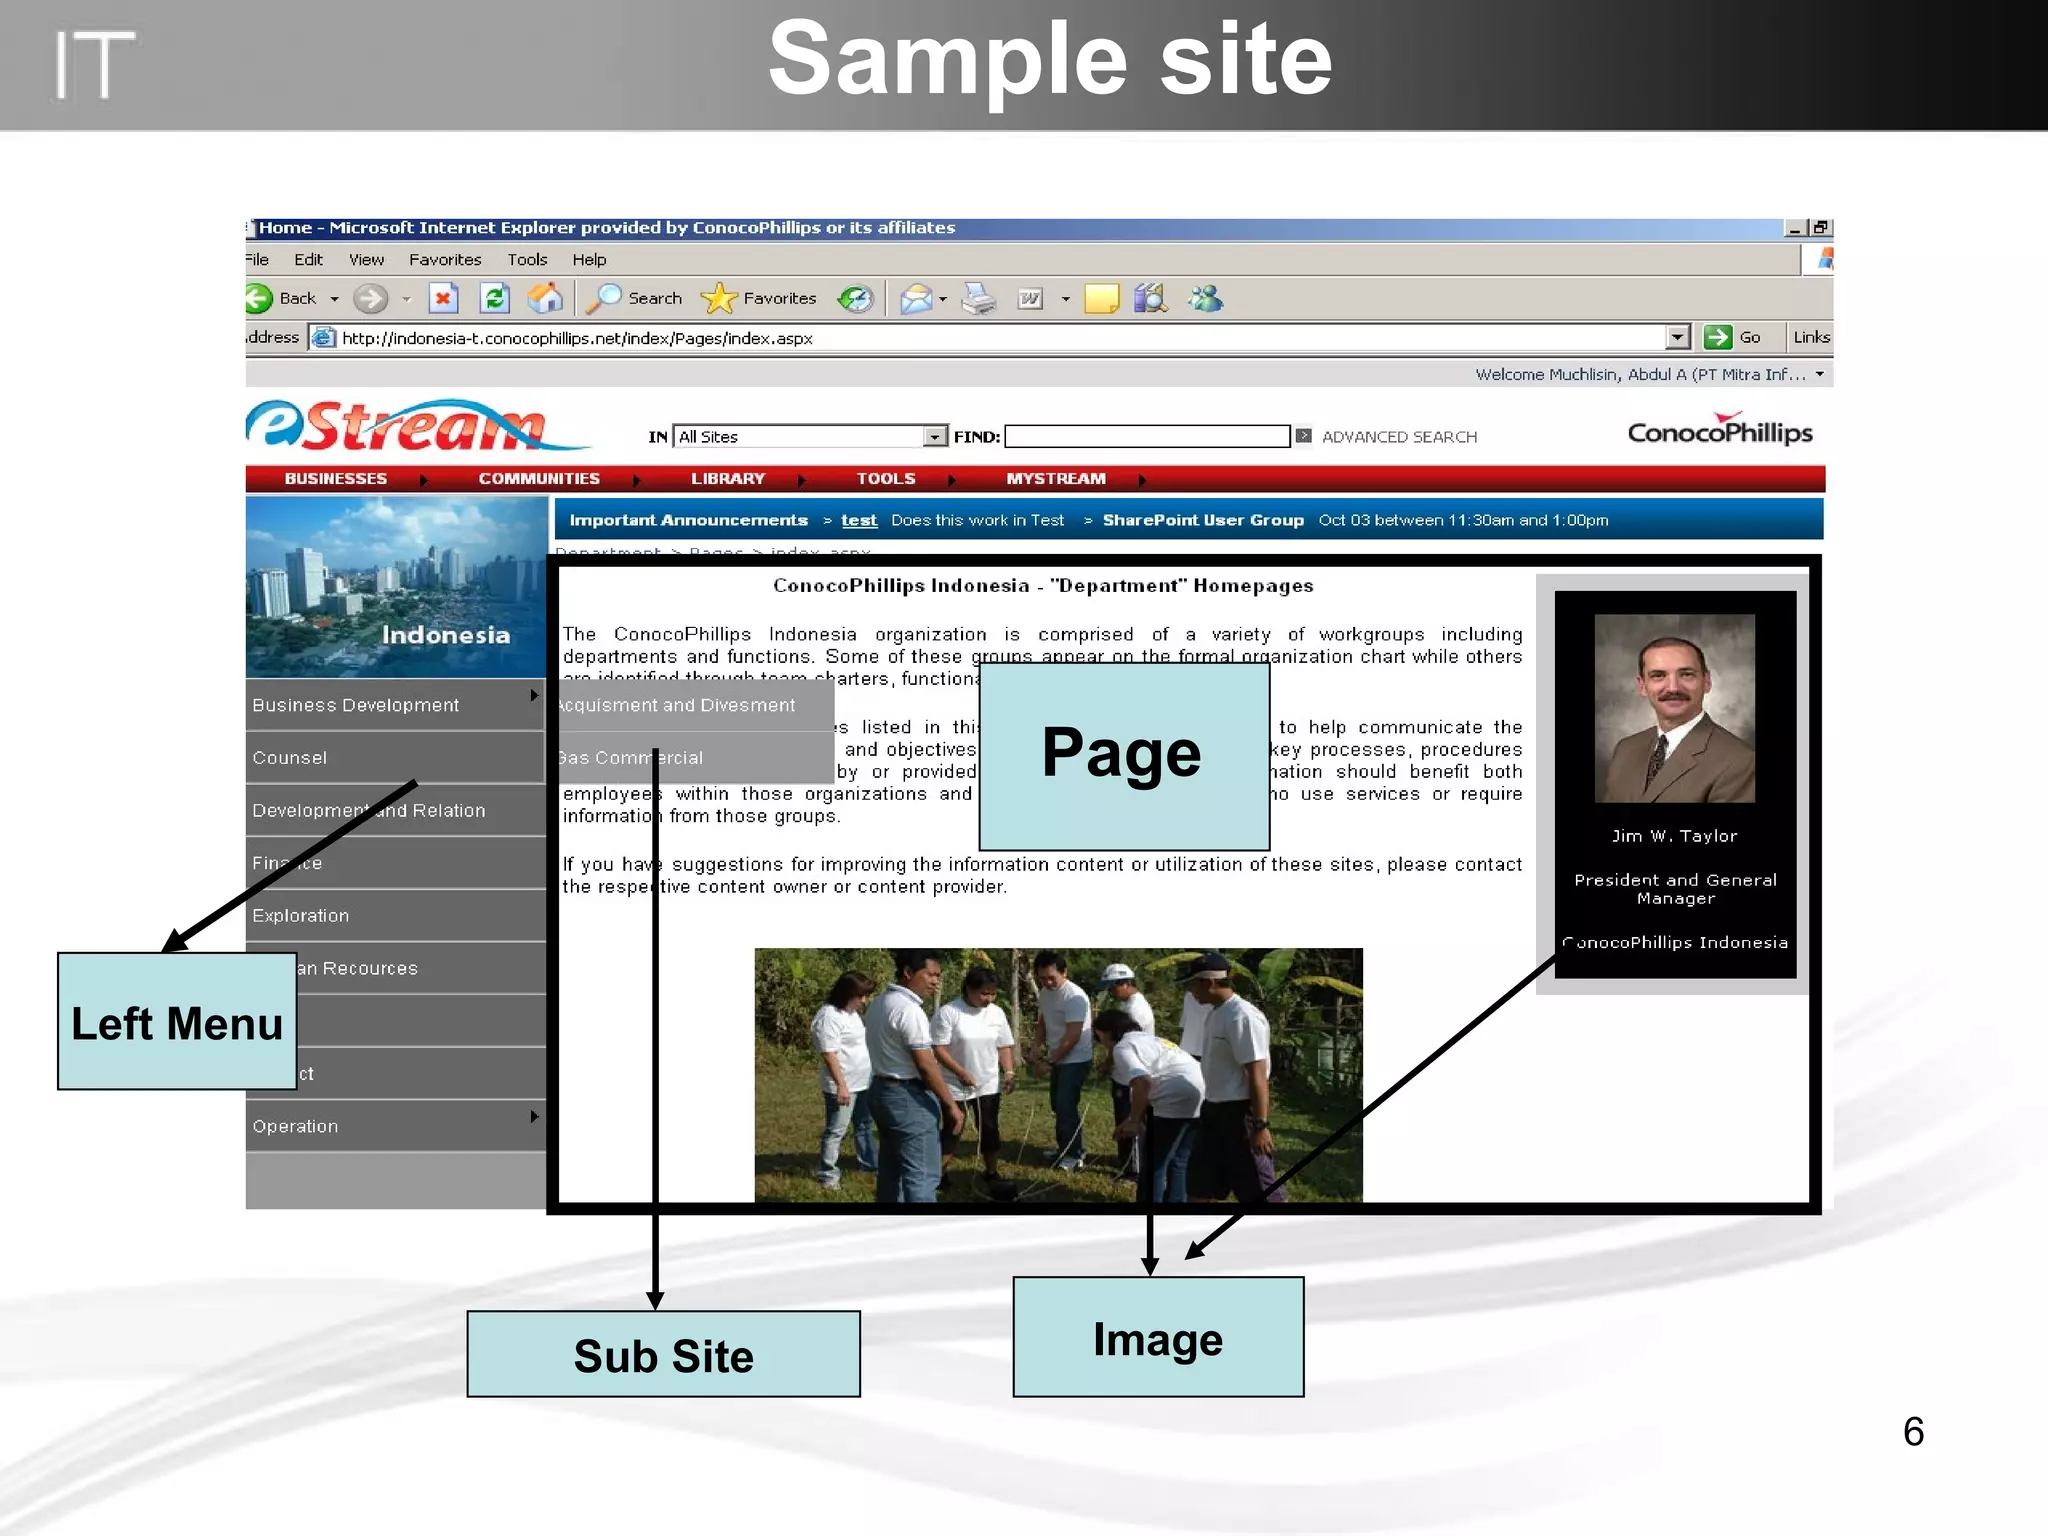
Task: Open the COMMUNITIES navigation tab
Action: click(539, 479)
